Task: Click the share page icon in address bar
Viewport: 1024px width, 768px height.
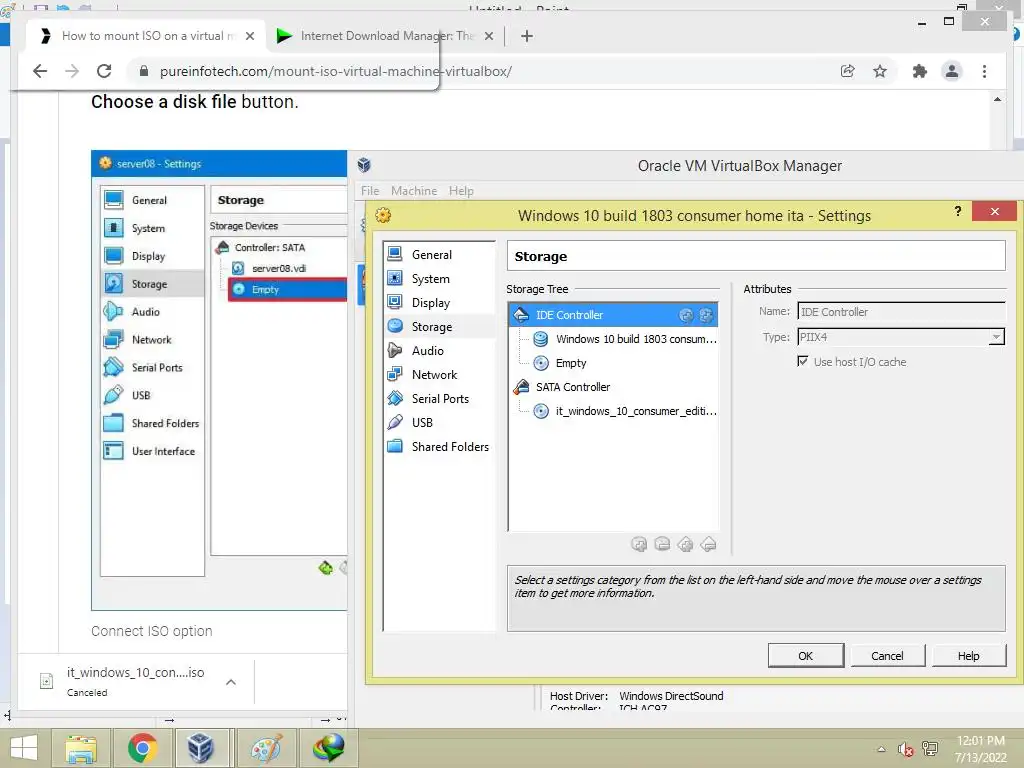Action: click(848, 71)
